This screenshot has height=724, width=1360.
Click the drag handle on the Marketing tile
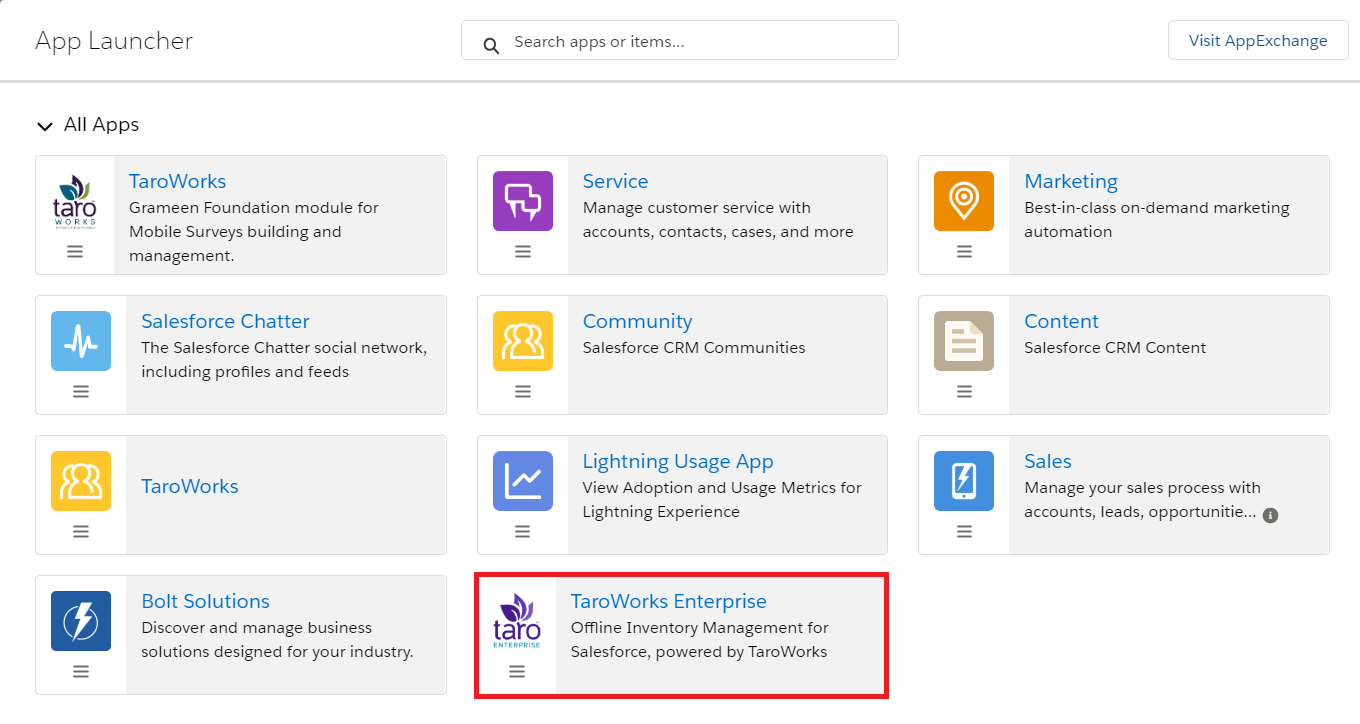coord(964,252)
